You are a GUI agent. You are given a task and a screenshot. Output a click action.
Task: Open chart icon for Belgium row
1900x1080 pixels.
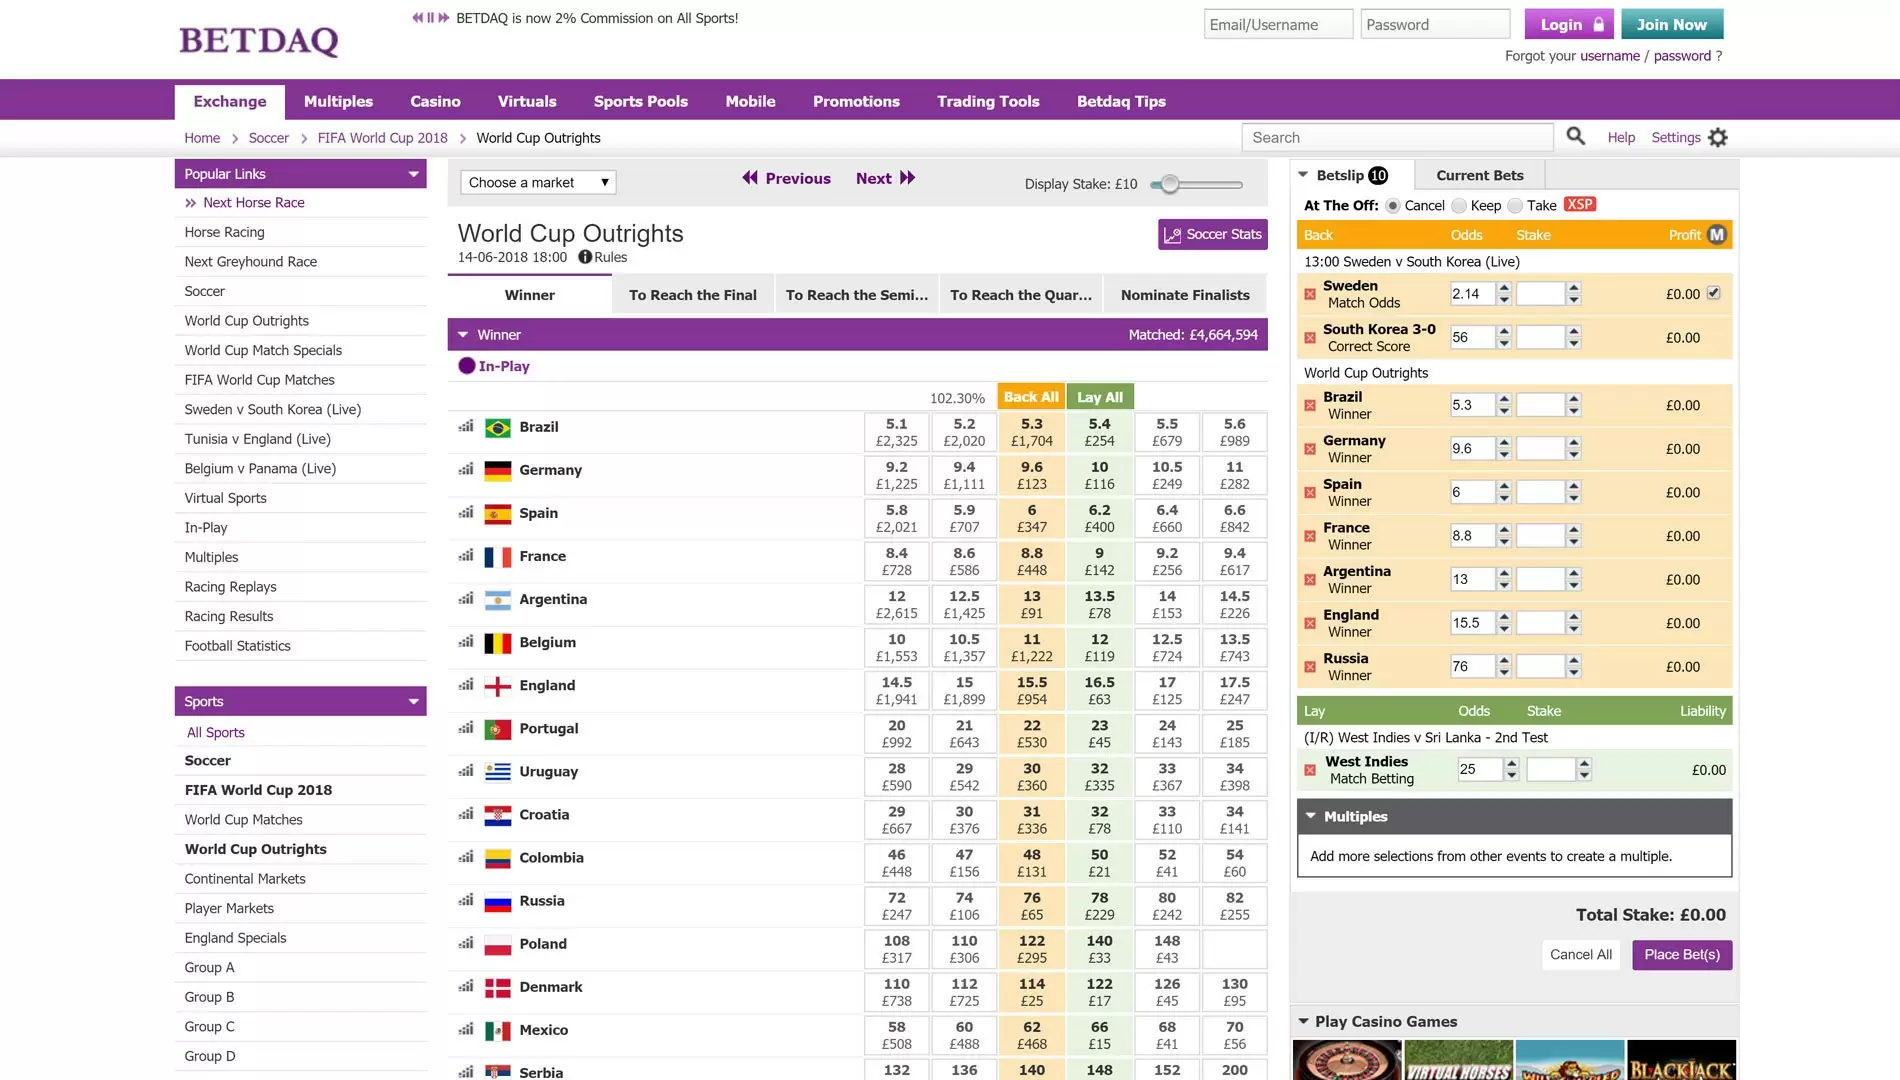[x=466, y=641]
